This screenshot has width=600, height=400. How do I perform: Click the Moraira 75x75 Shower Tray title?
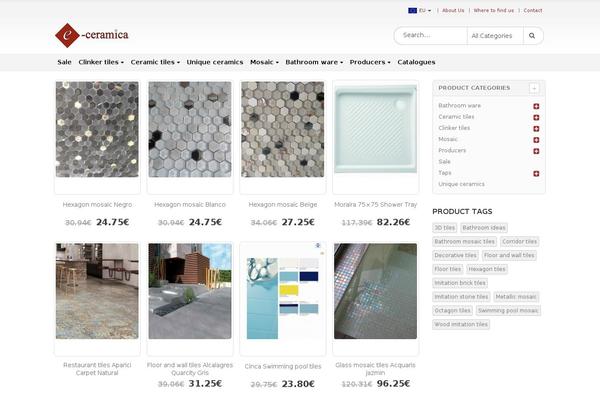pos(375,205)
